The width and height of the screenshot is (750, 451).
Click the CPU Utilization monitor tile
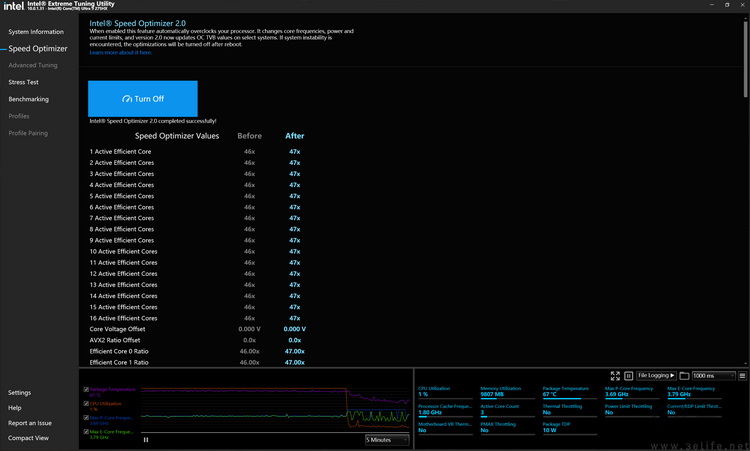click(445, 392)
